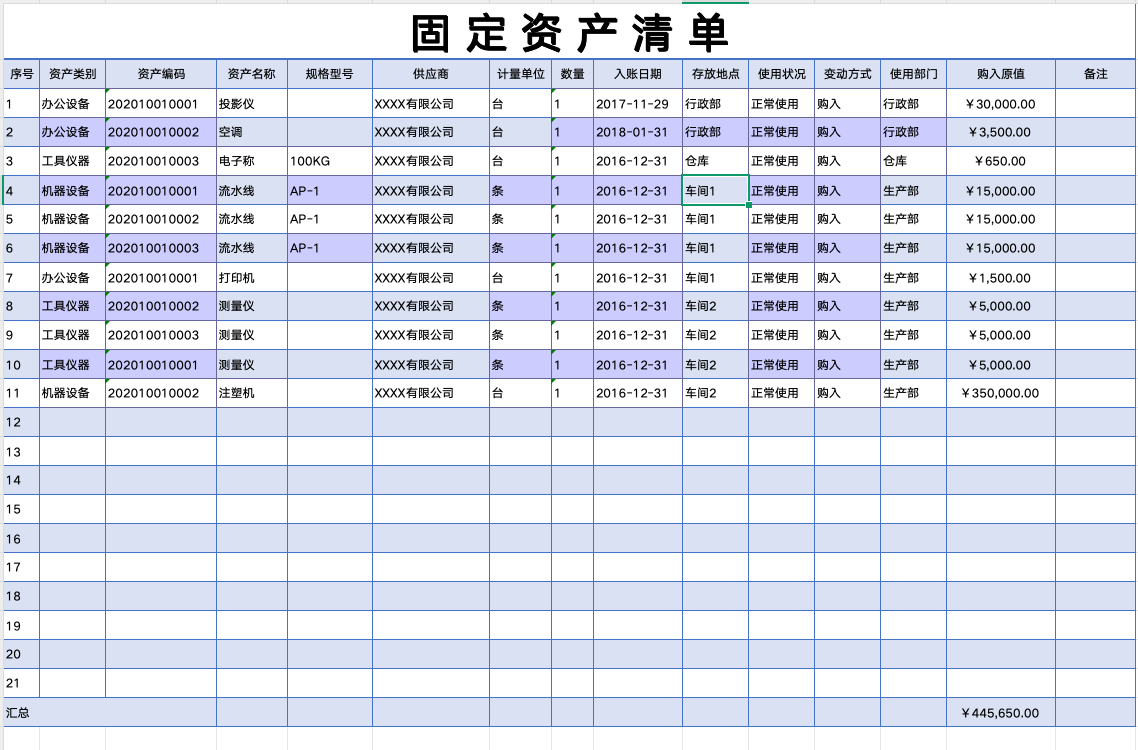1138x750 pixels.
Task: Select the 台 unit cell in row 11
Action: [520, 393]
